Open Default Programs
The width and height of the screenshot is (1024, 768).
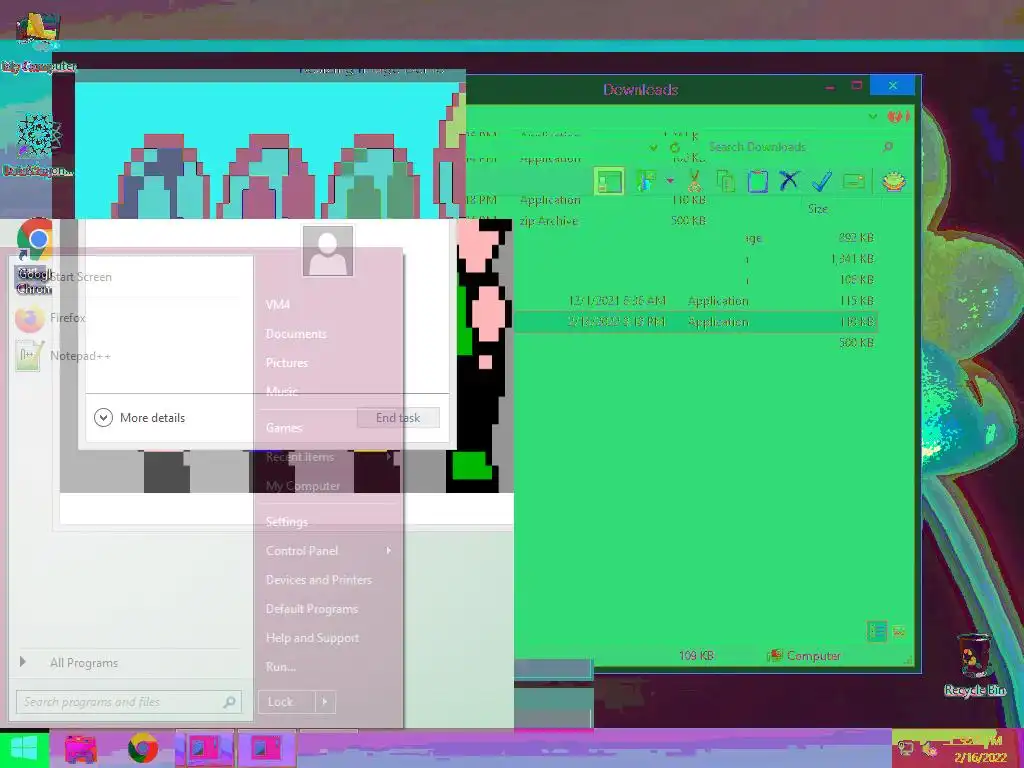tap(312, 609)
